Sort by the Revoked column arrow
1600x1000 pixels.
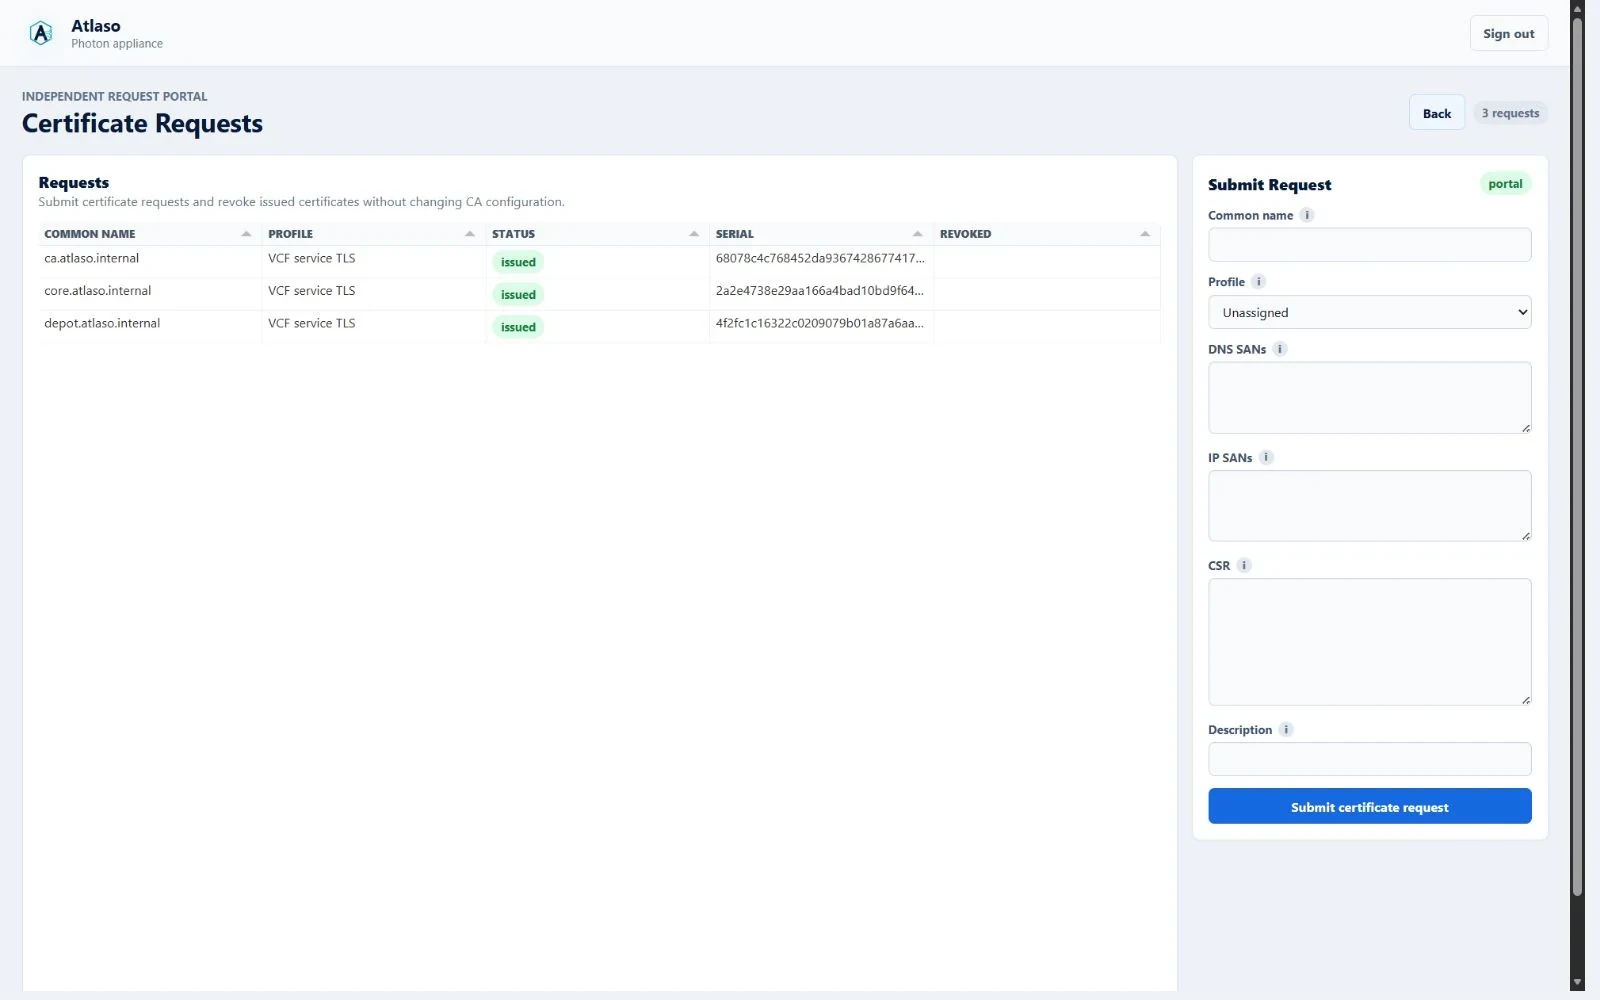[1145, 234]
